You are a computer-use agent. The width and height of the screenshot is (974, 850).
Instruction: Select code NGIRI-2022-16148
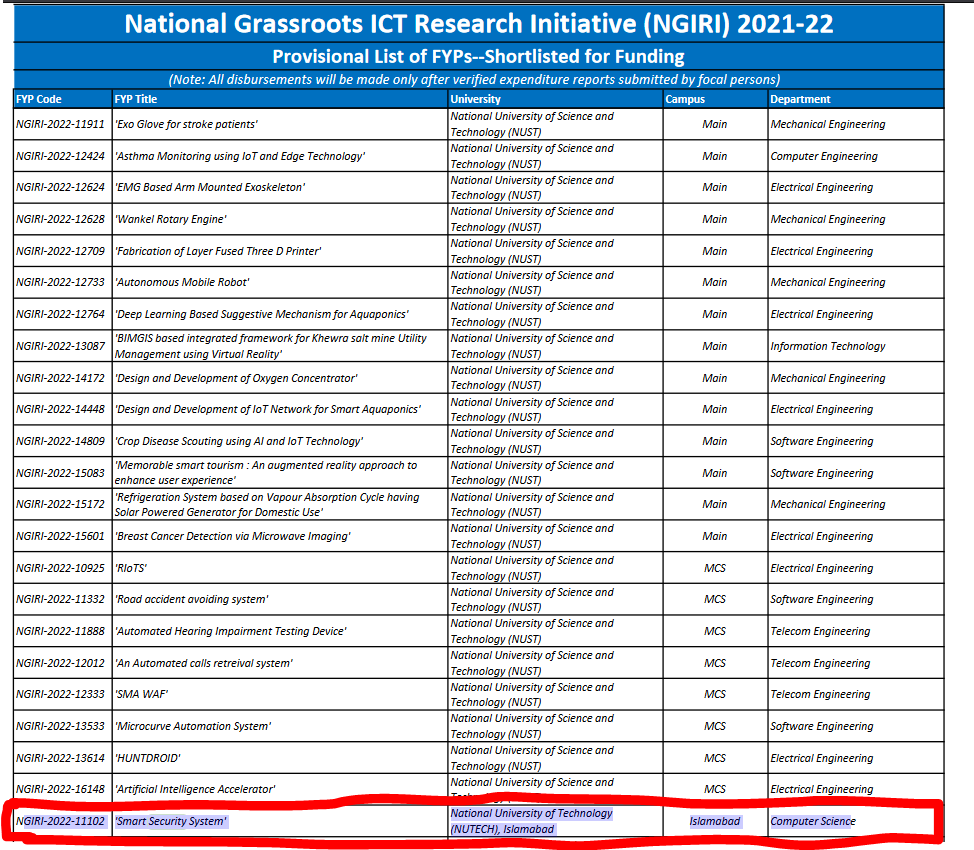60,790
